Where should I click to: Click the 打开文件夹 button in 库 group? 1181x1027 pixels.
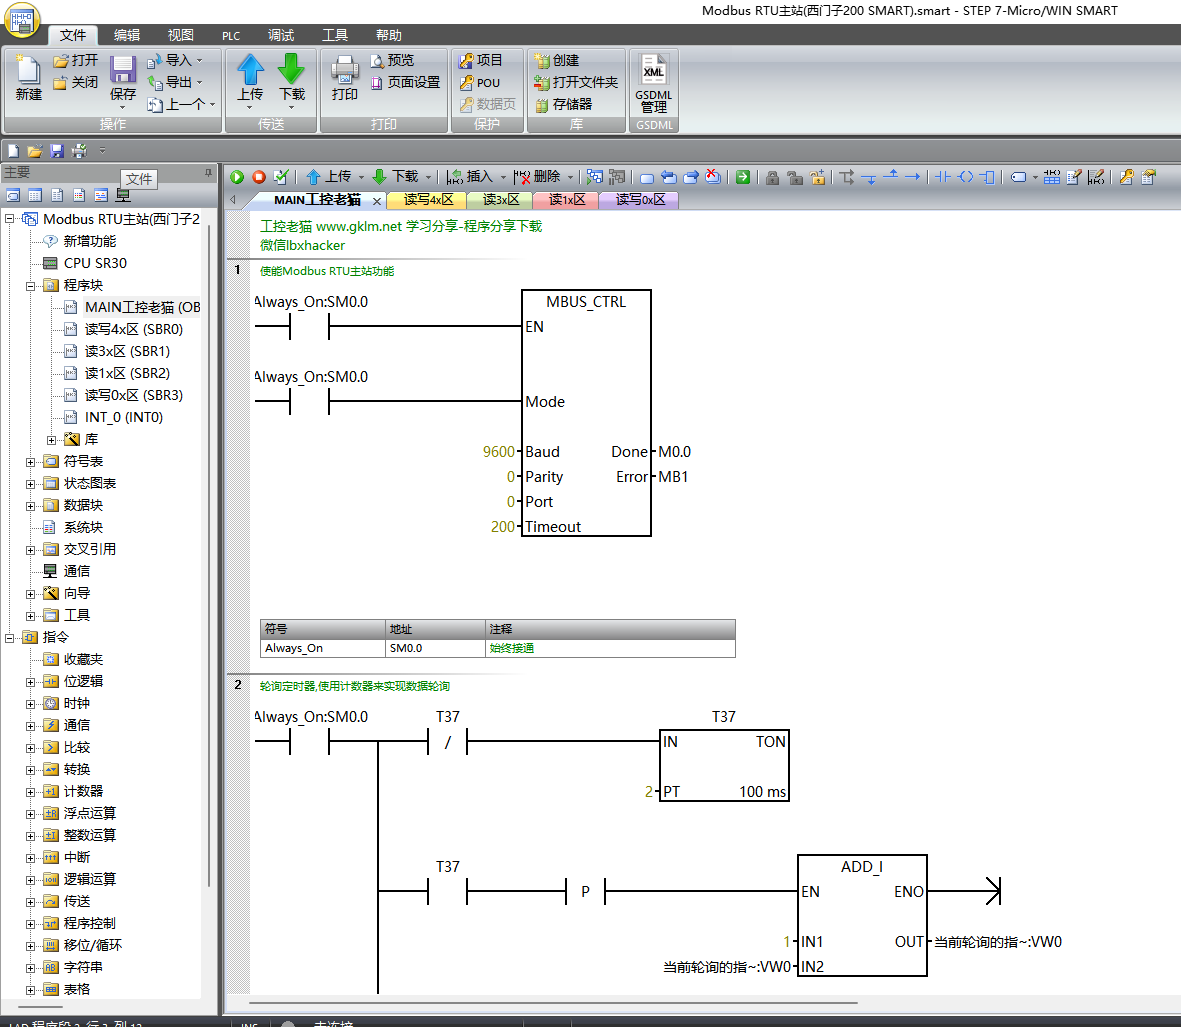[x=577, y=83]
